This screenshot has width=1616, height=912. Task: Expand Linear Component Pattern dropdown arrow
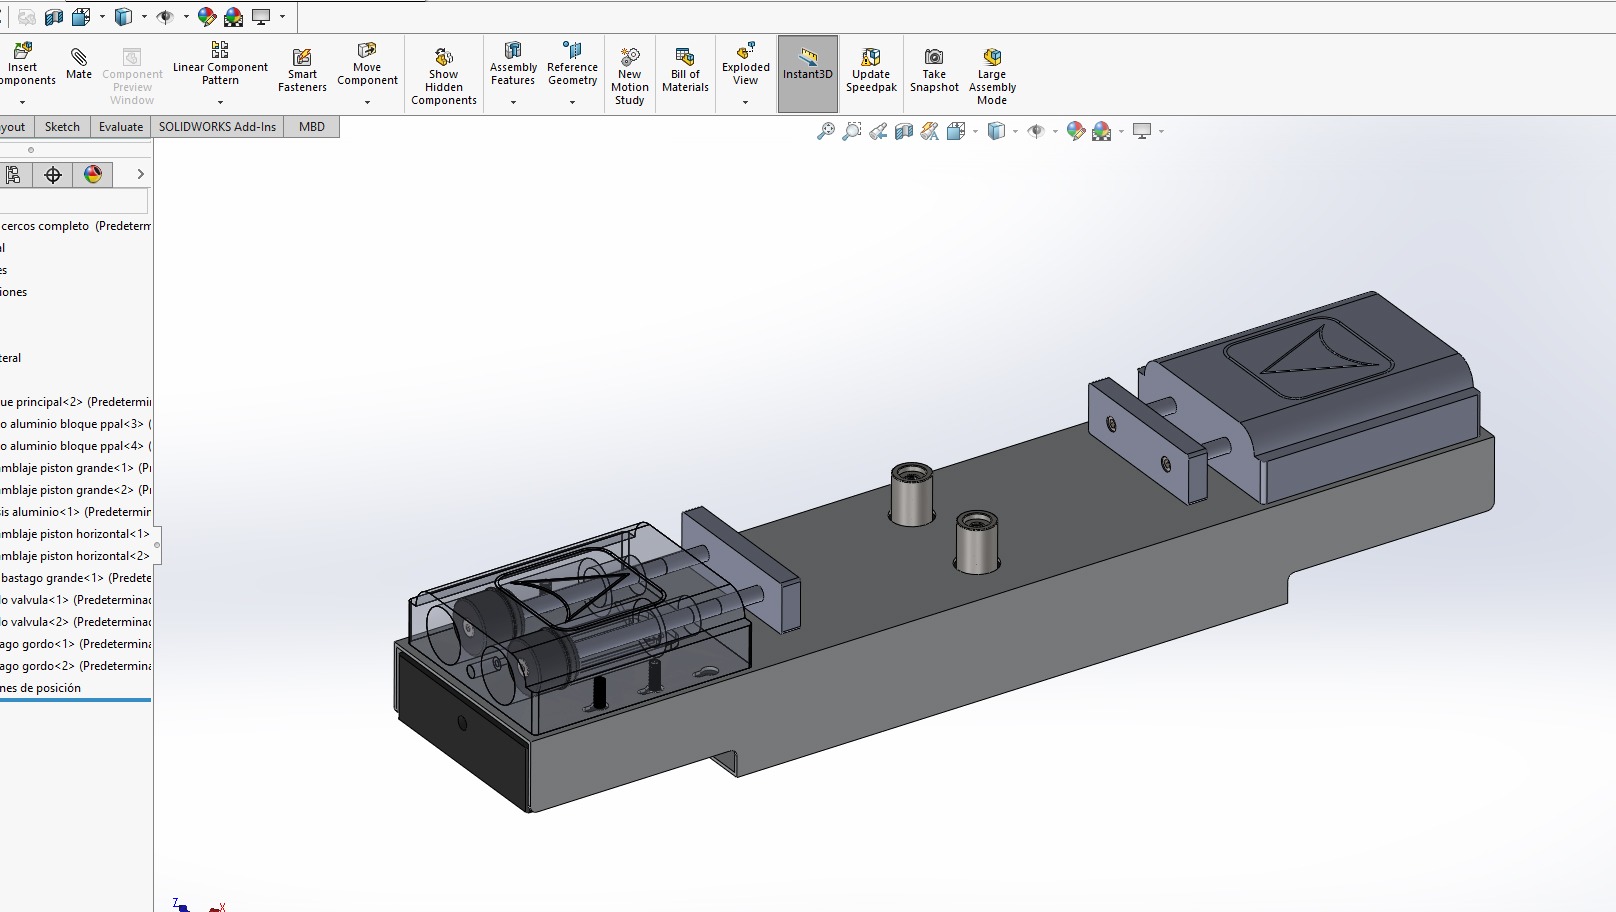click(220, 102)
